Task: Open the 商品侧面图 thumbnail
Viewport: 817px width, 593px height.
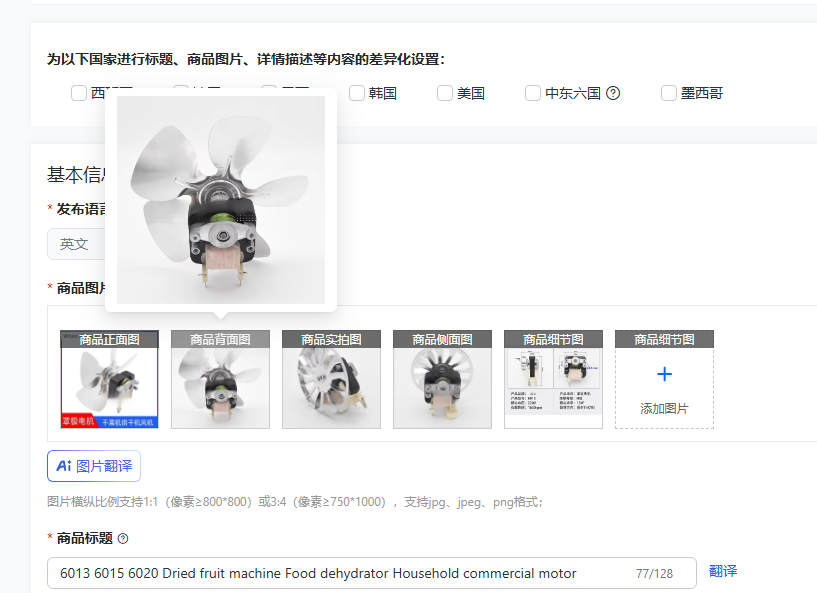Action: tap(442, 379)
